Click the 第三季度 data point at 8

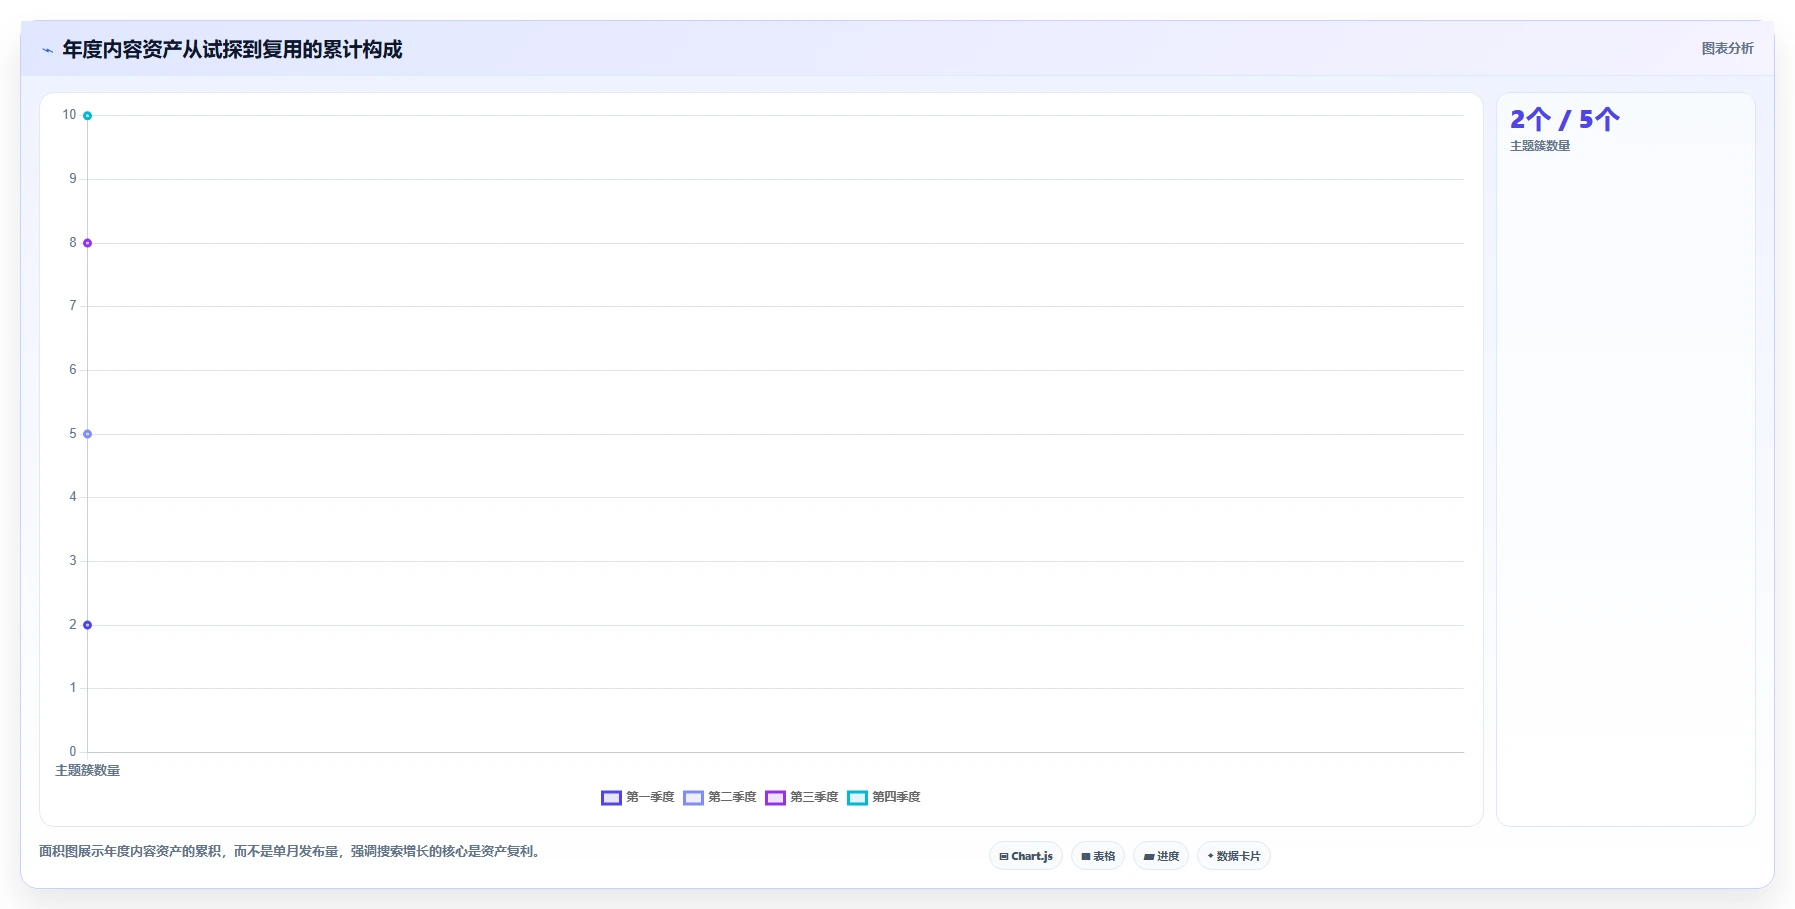click(x=87, y=243)
